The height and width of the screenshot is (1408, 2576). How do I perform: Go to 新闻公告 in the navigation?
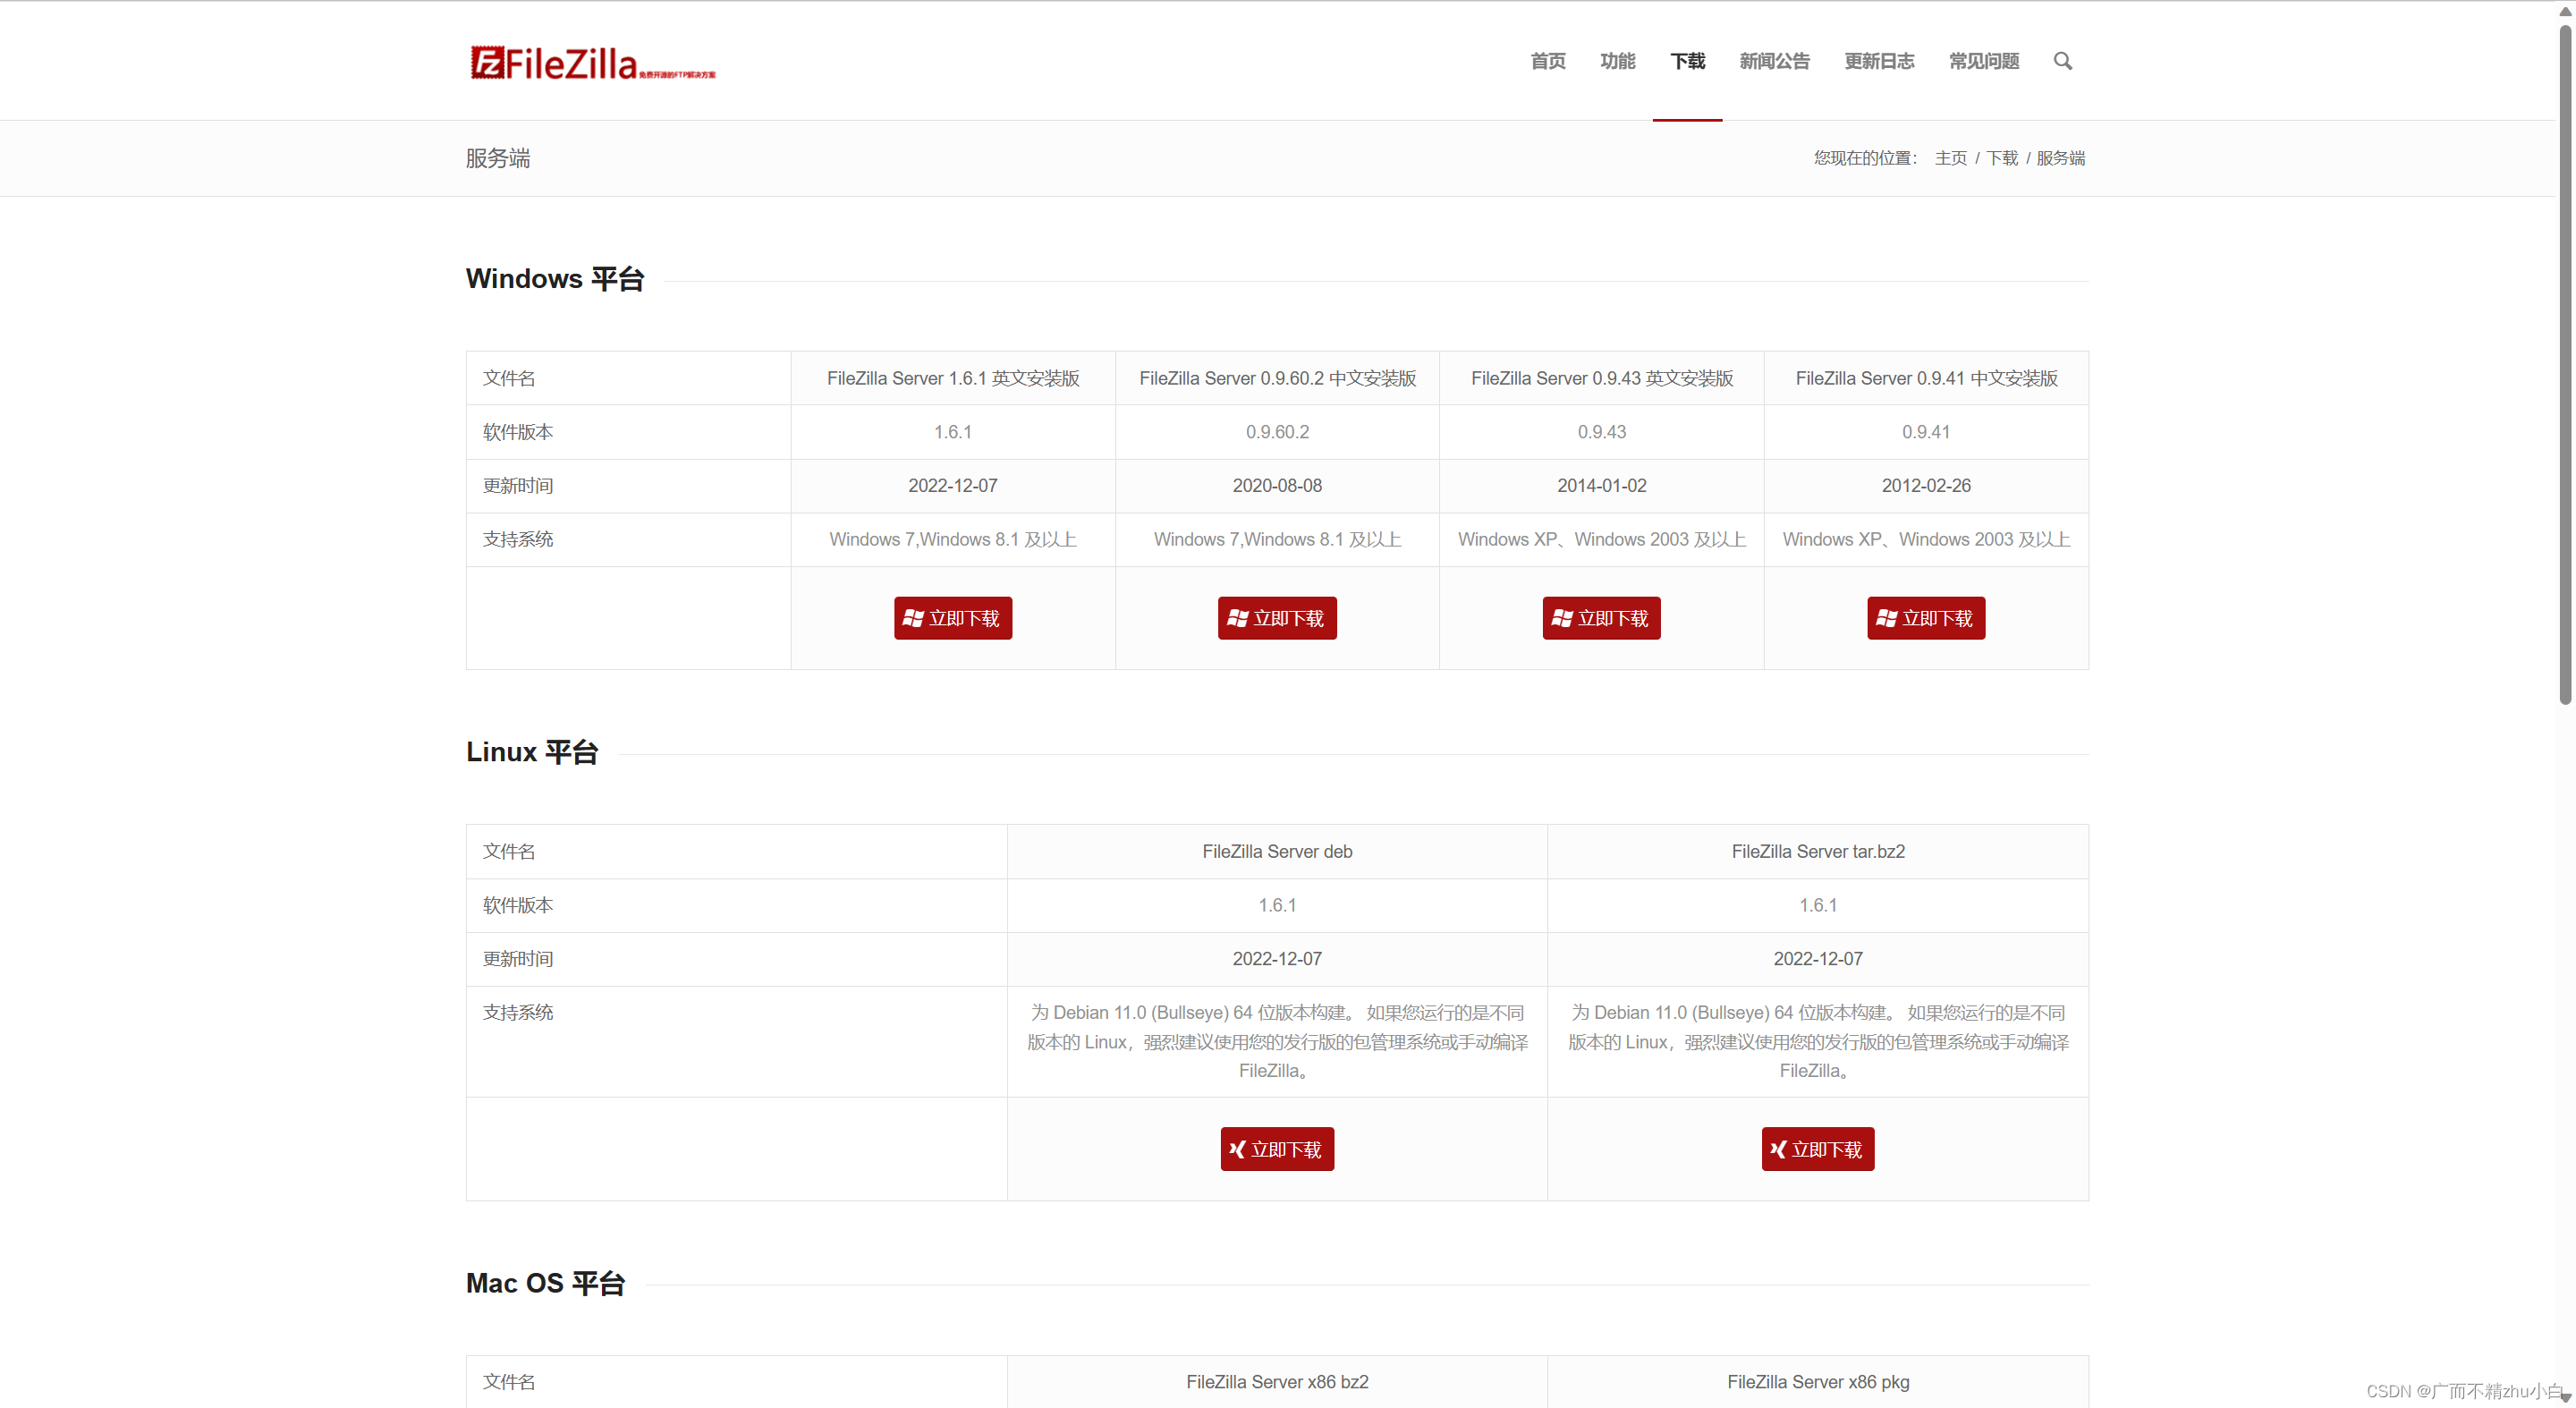[1774, 61]
